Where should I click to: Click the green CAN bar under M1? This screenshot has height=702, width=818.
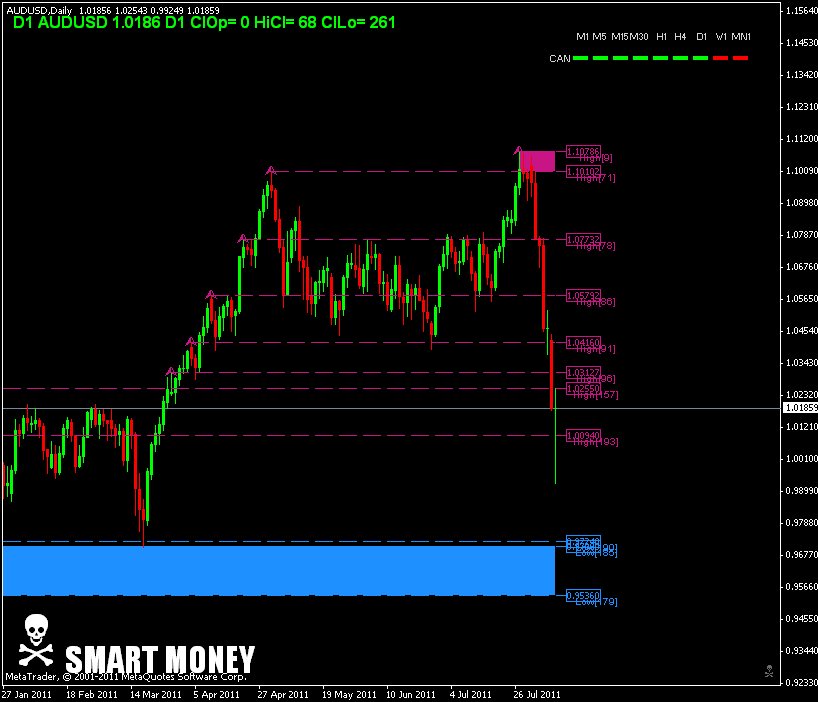point(581,58)
